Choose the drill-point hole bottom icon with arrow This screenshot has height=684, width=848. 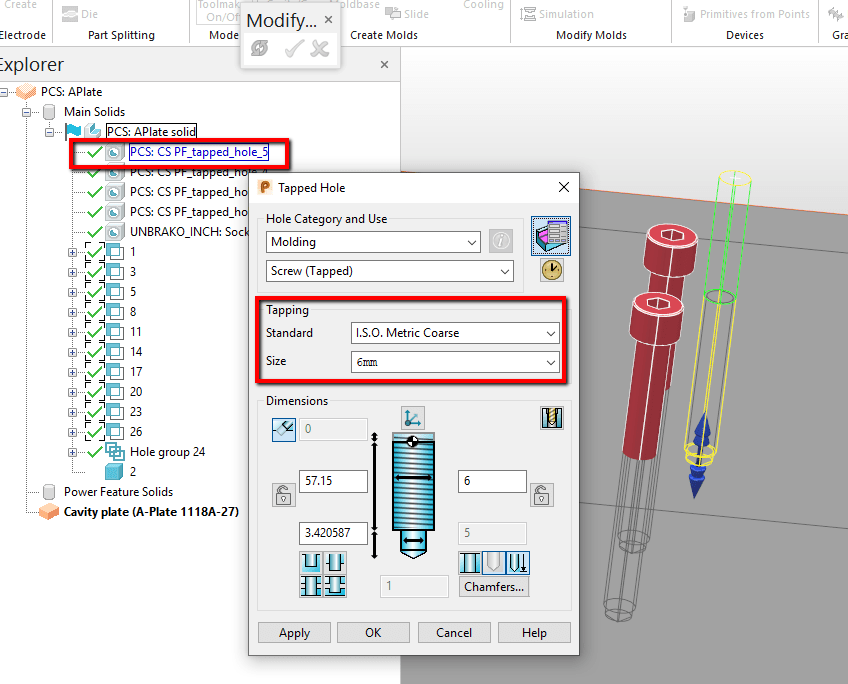[519, 563]
